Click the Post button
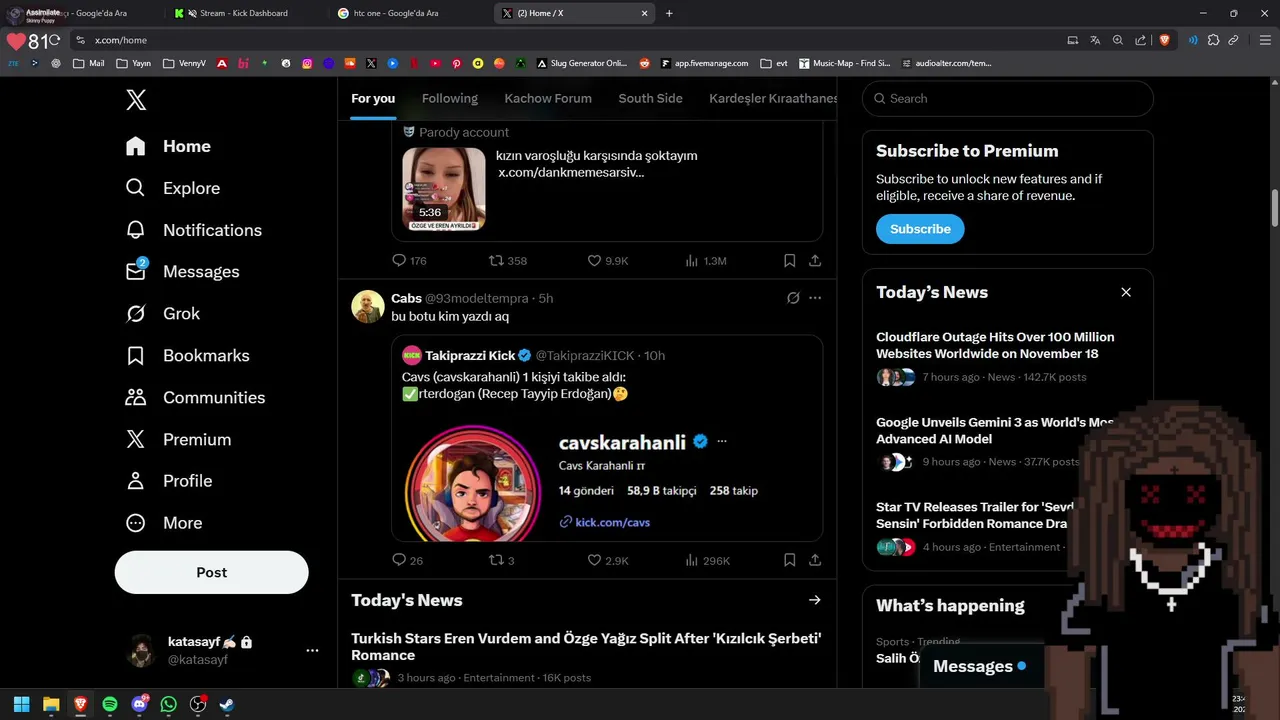 [211, 572]
